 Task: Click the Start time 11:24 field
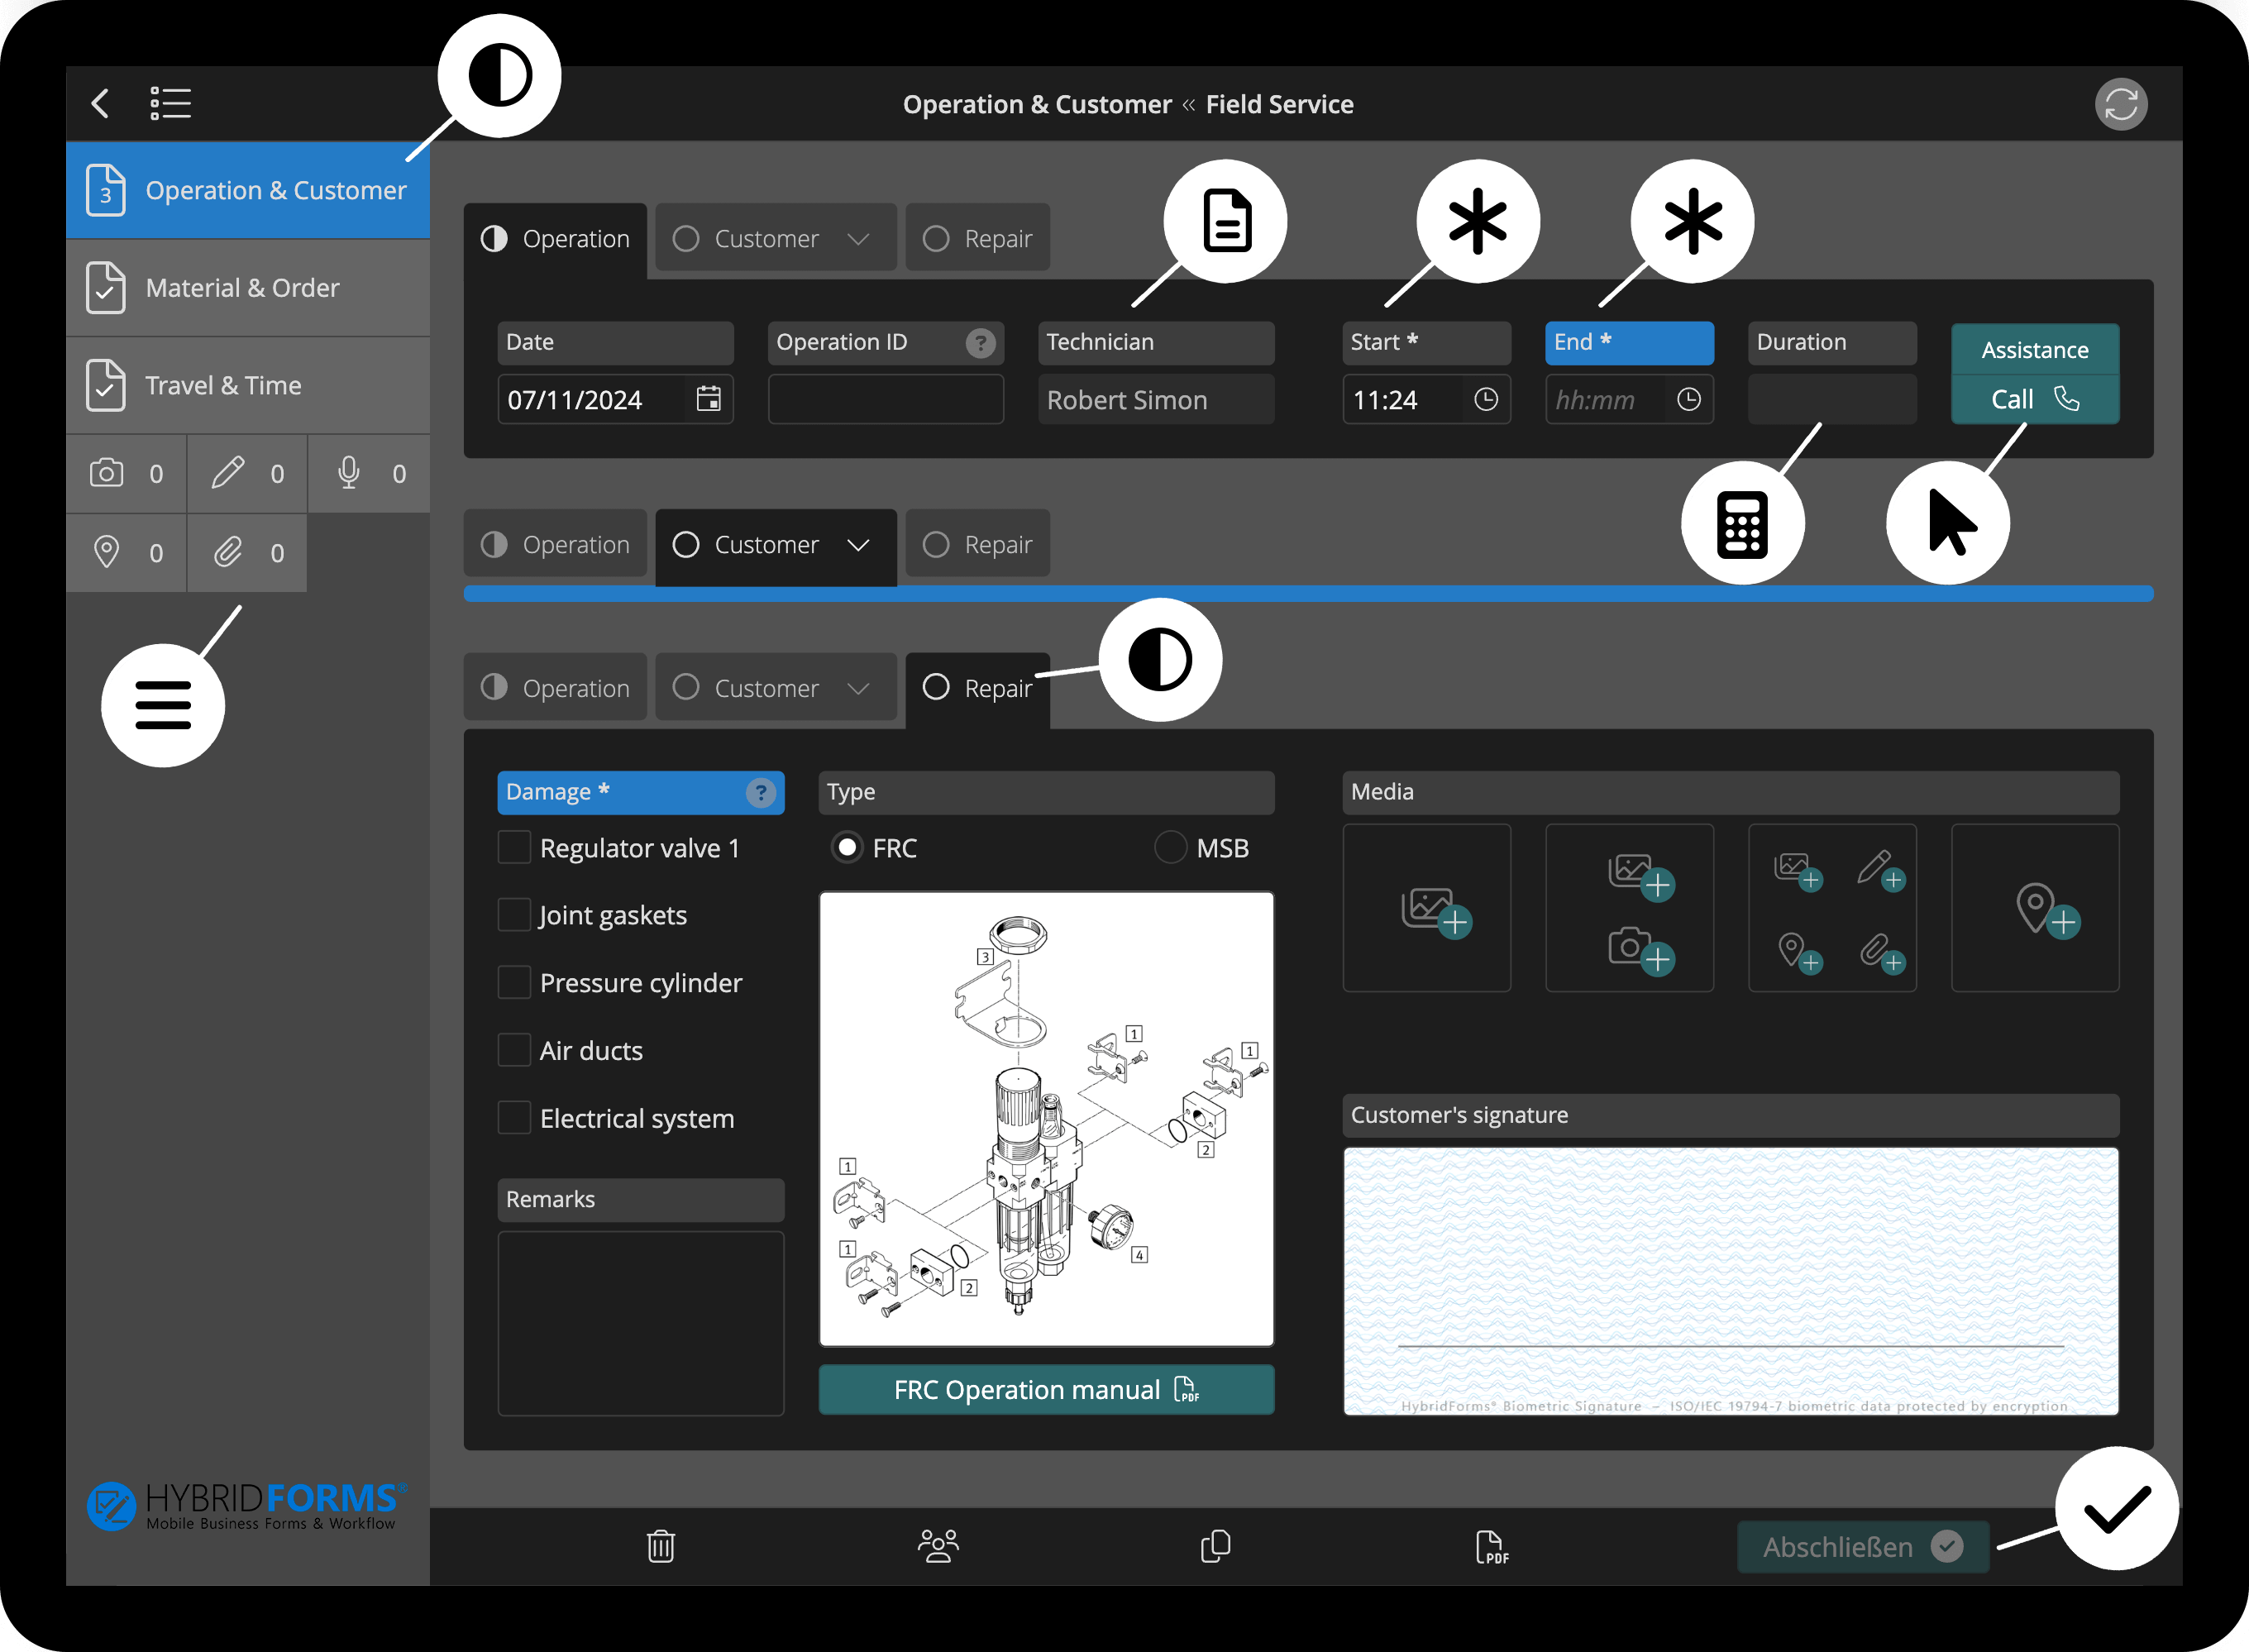pos(1426,399)
